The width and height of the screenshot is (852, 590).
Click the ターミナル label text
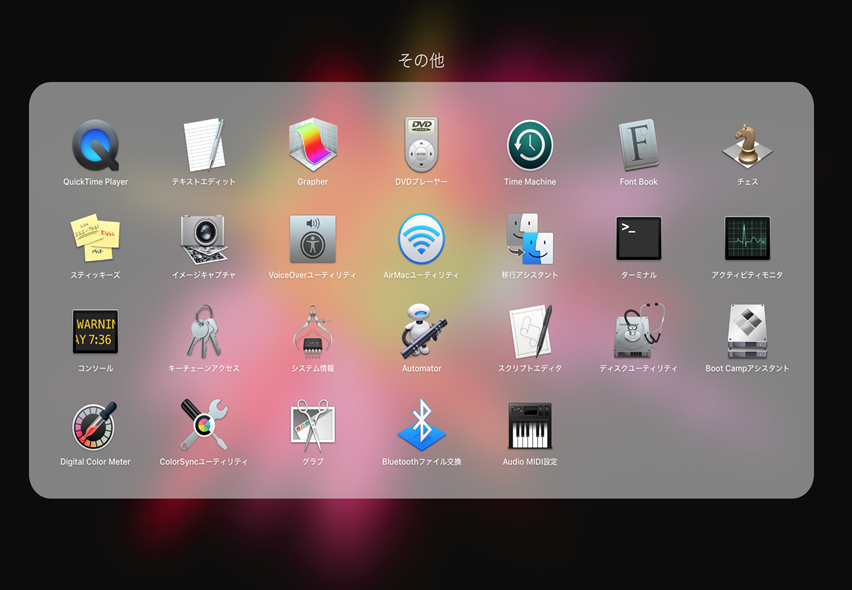coord(638,275)
